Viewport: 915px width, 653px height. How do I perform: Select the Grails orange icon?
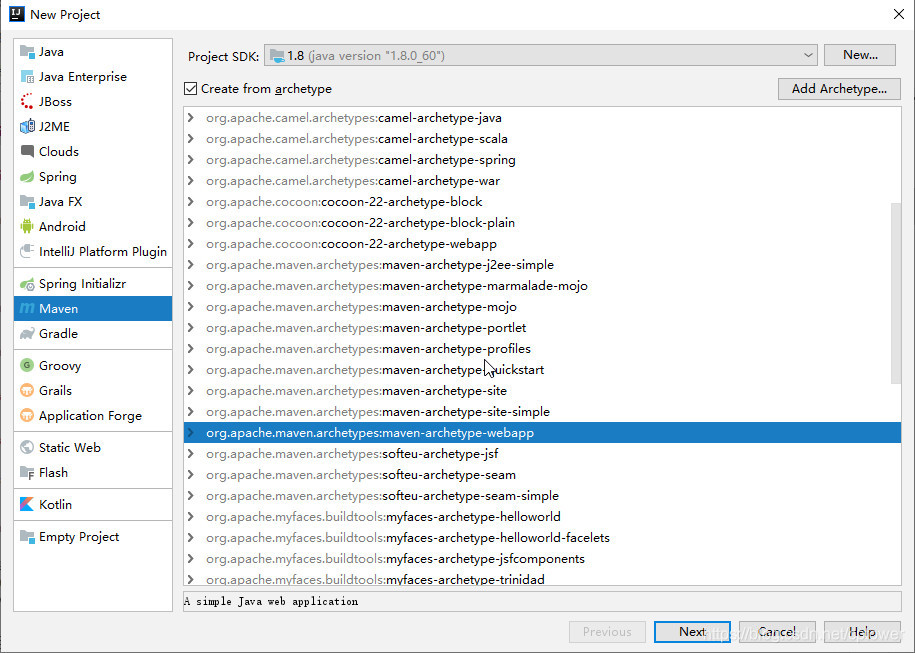click(27, 391)
